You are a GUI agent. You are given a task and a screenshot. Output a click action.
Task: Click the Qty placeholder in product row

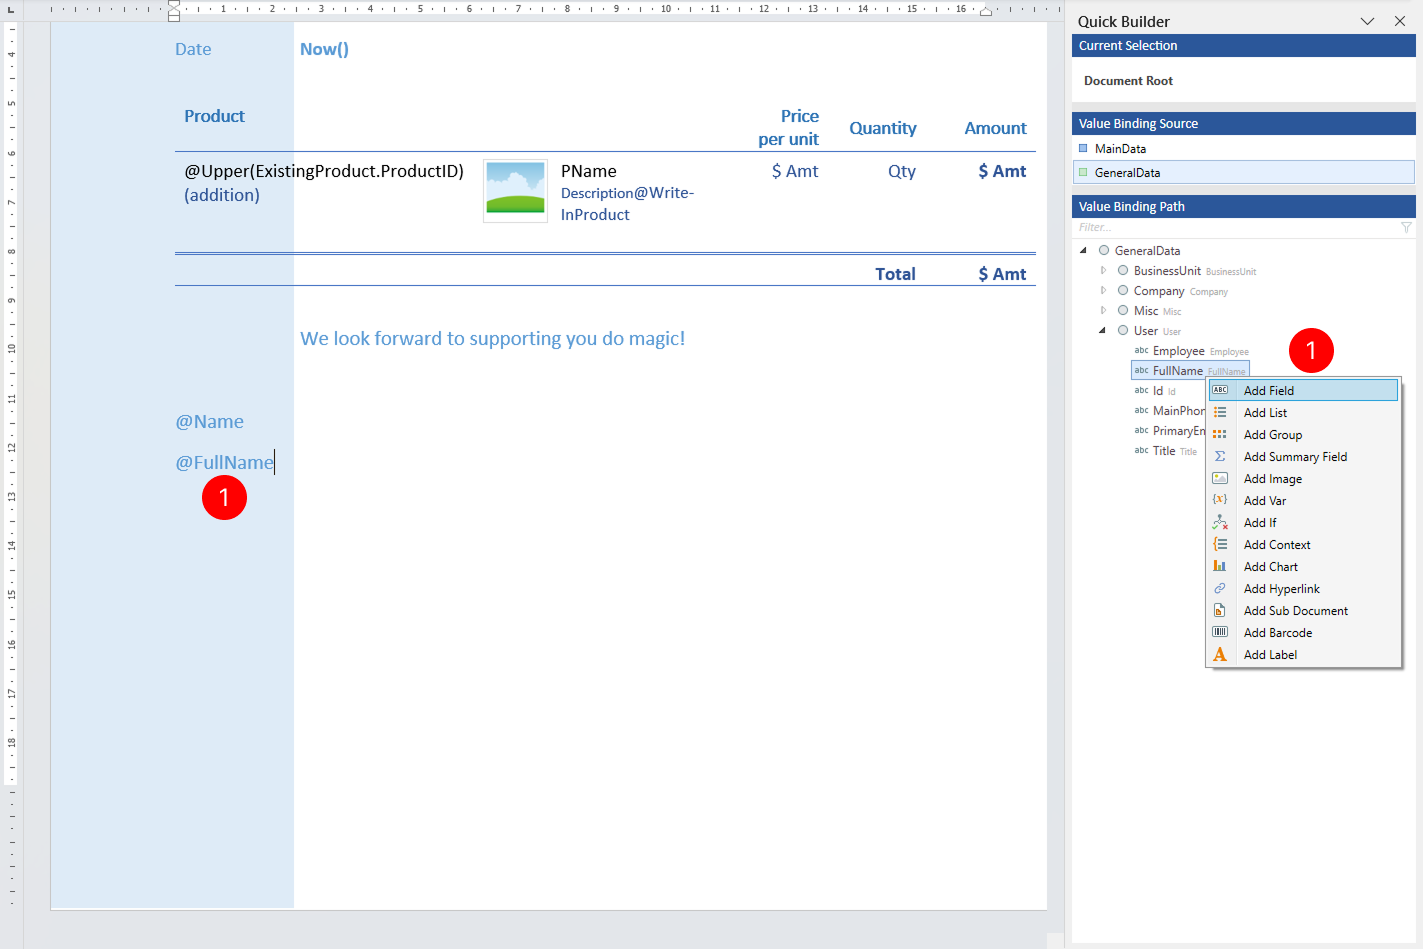[x=902, y=171]
